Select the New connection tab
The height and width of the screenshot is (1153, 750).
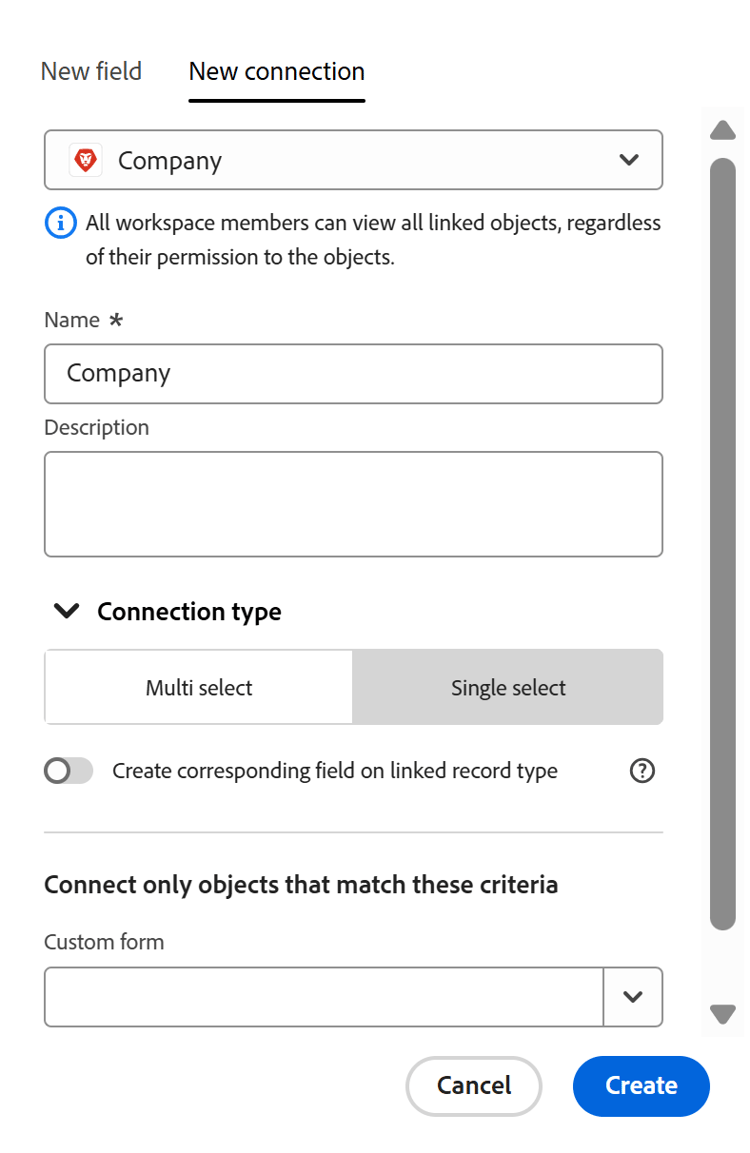coord(276,71)
